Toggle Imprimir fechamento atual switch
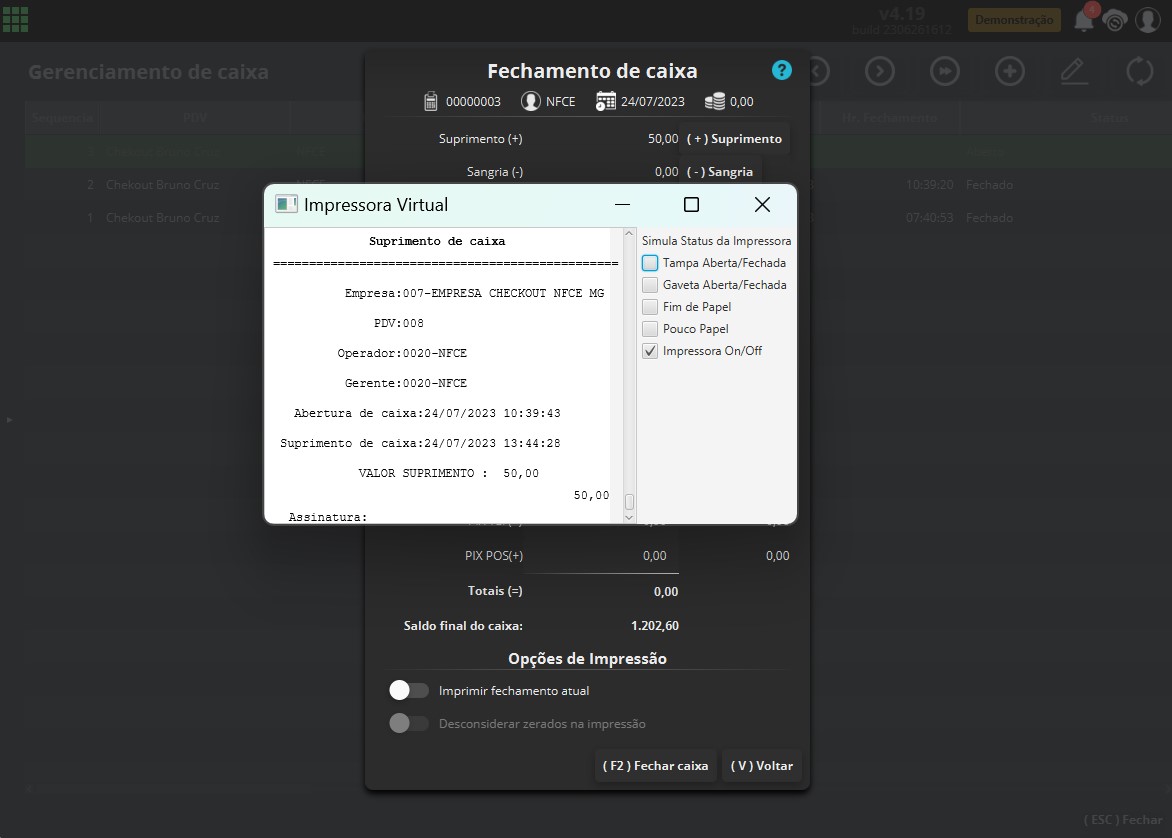Image resolution: width=1172 pixels, height=838 pixels. tap(409, 691)
